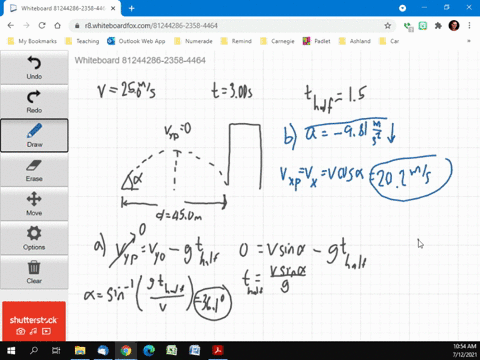Select the Draw pencil tool
The image size is (480, 360).
click(34, 135)
